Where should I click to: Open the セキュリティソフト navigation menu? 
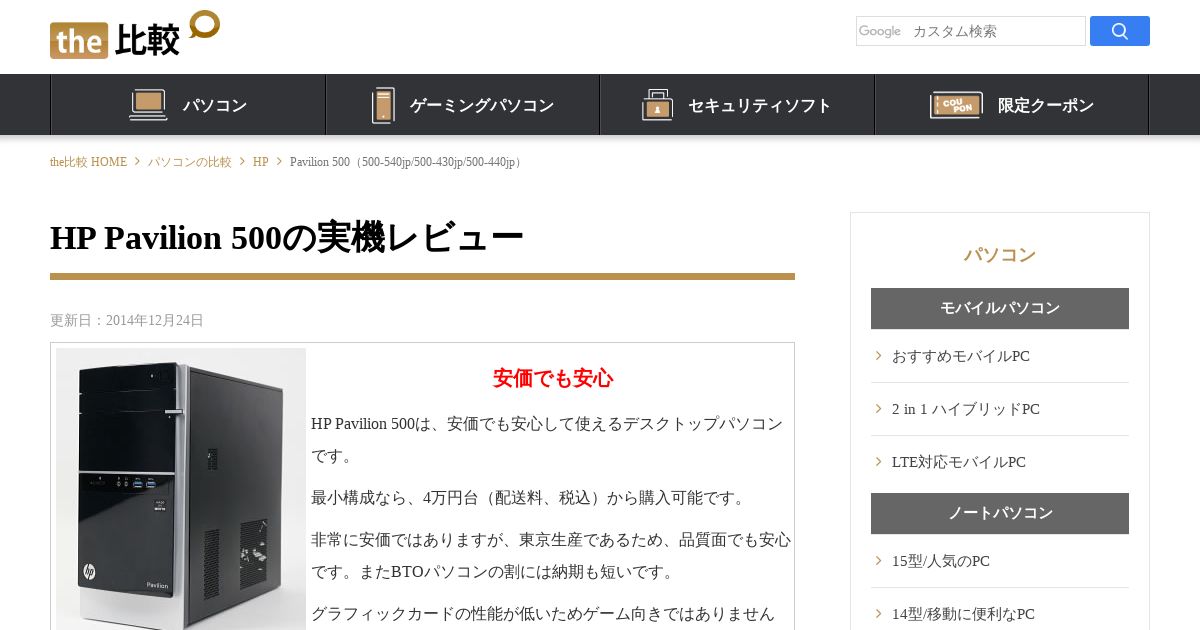coord(737,104)
